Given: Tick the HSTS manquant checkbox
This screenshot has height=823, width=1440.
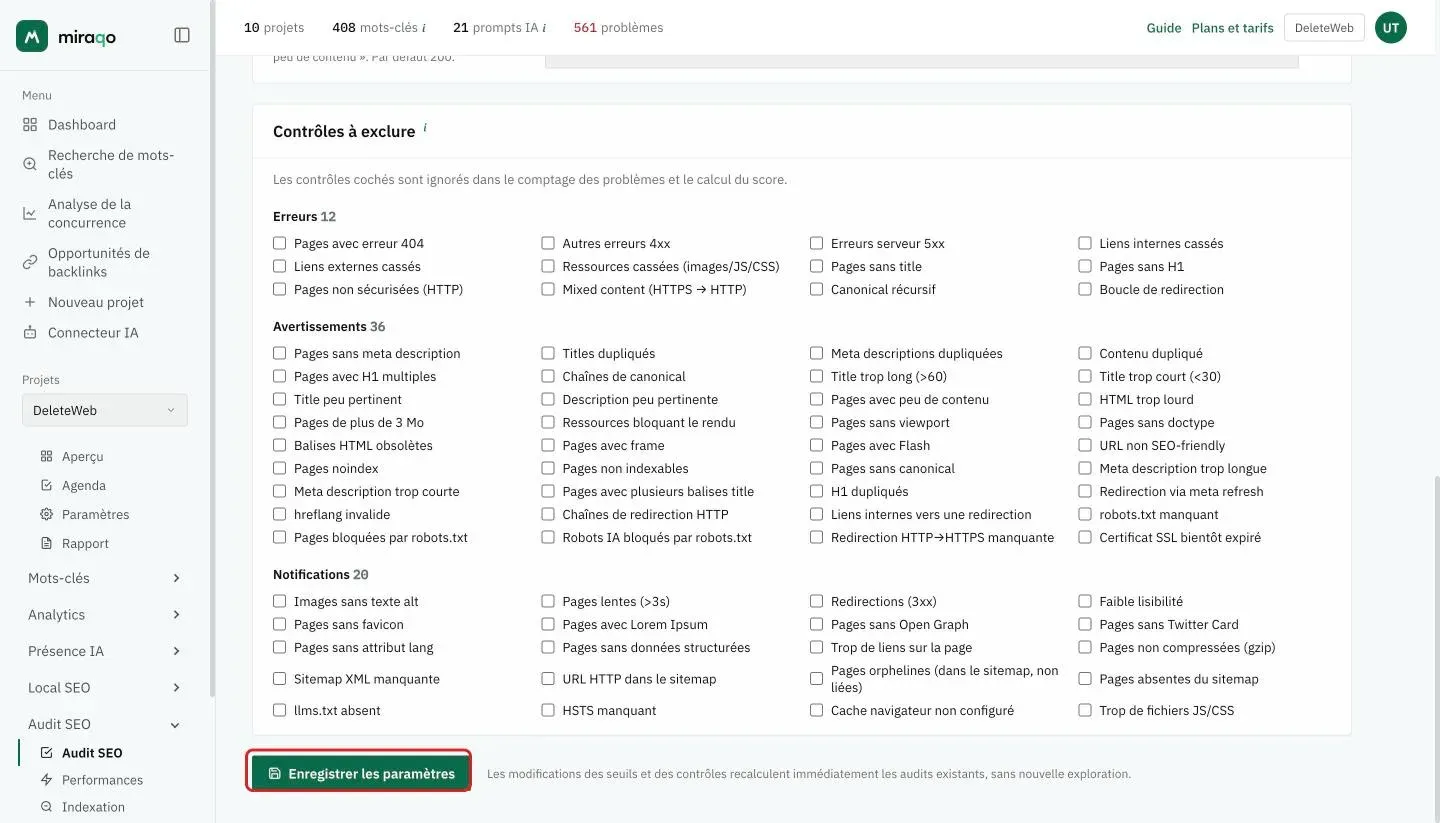Looking at the screenshot, I should pos(548,710).
